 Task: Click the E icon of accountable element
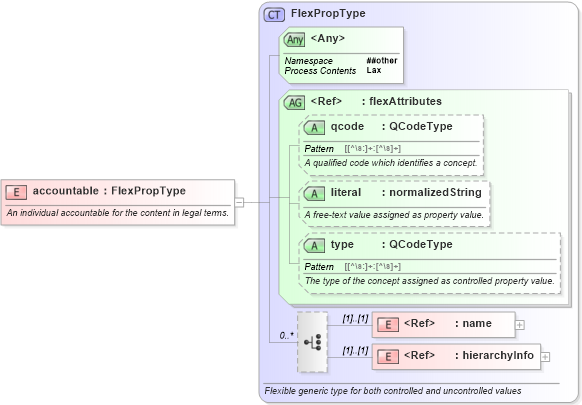[x=16, y=192]
